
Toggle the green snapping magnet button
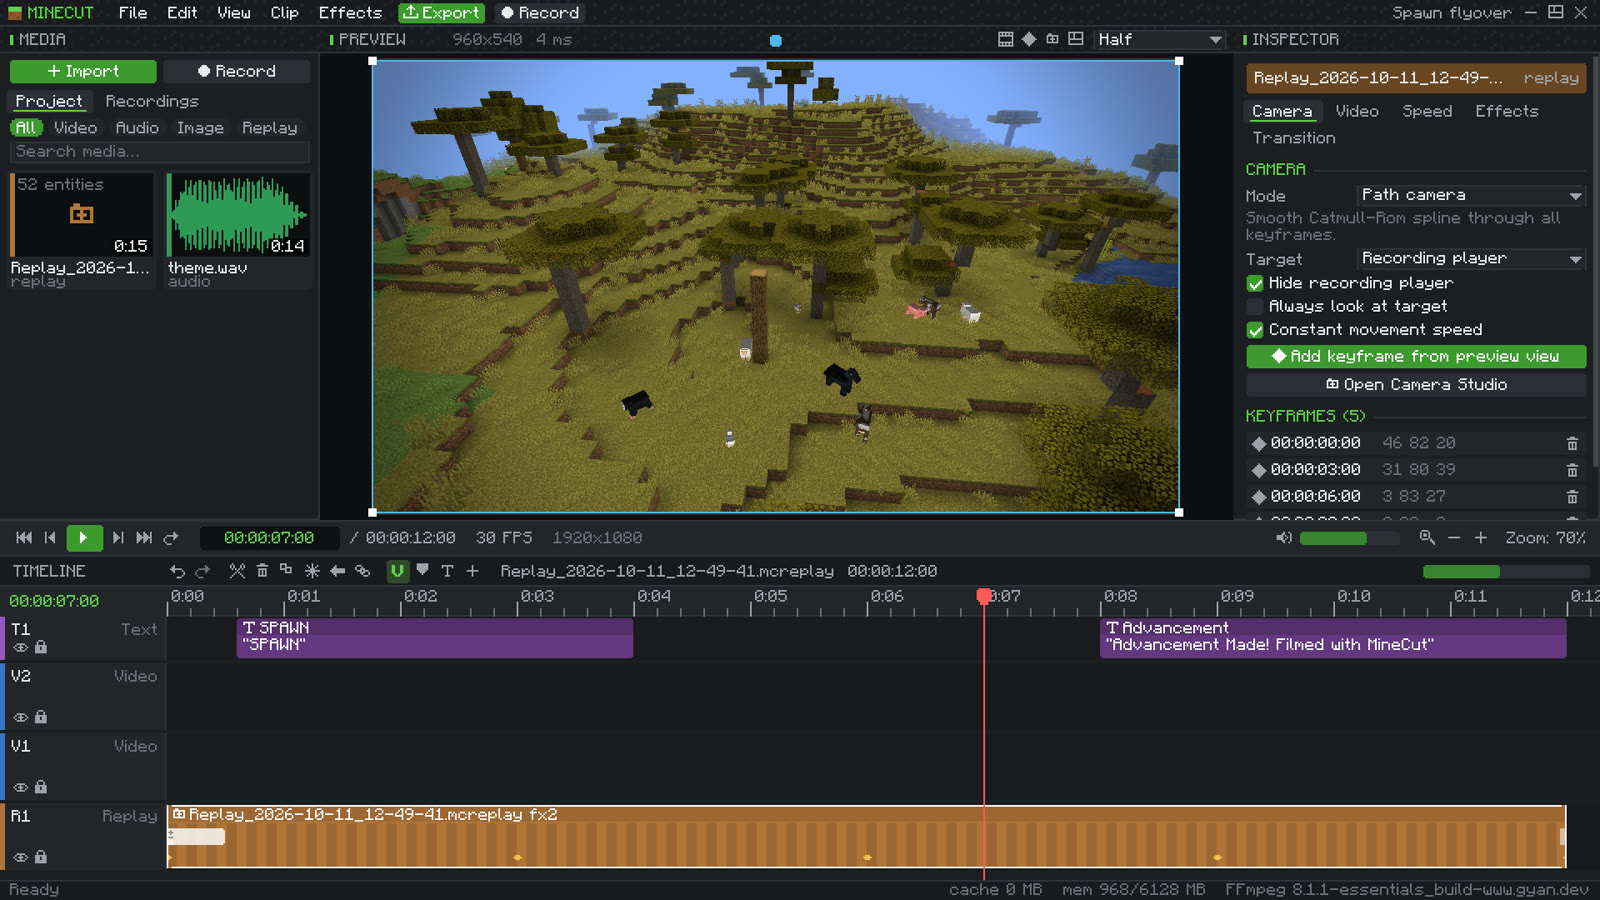point(397,571)
